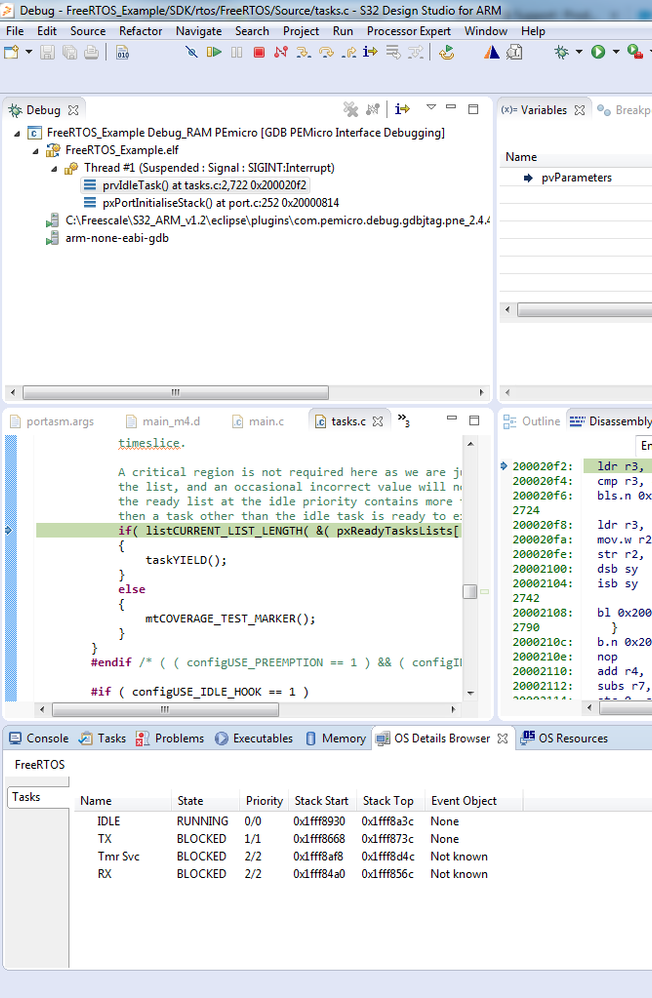Switch to the portasm.args editor tab
The height and width of the screenshot is (998, 652).
coord(53,421)
